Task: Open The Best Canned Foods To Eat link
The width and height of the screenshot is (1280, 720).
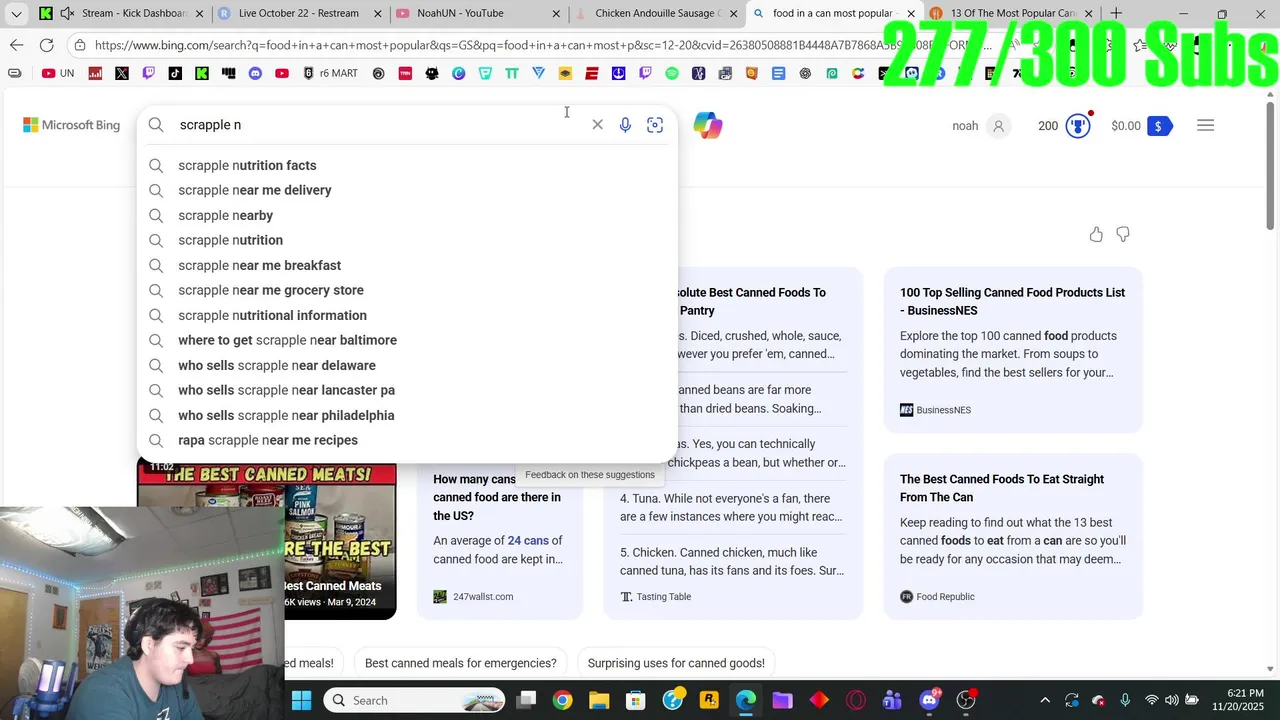Action: point(1002,488)
